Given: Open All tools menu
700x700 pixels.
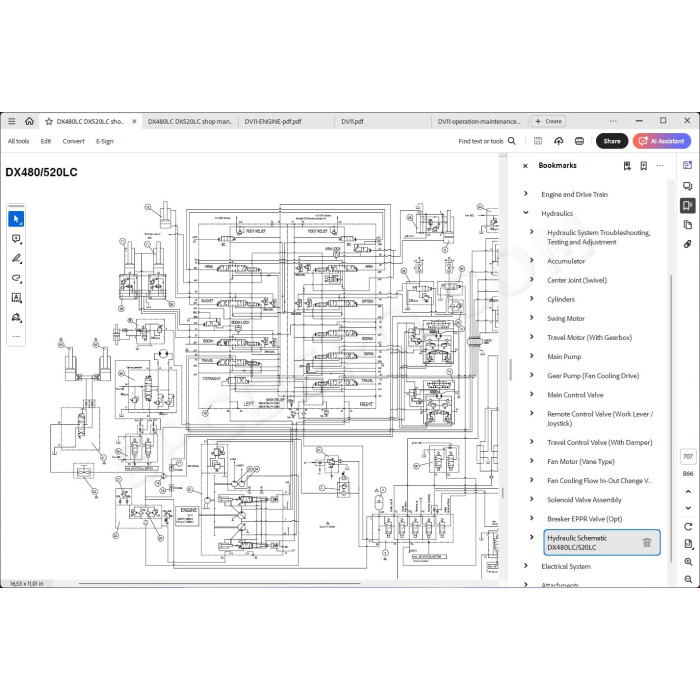Looking at the screenshot, I should point(18,141).
